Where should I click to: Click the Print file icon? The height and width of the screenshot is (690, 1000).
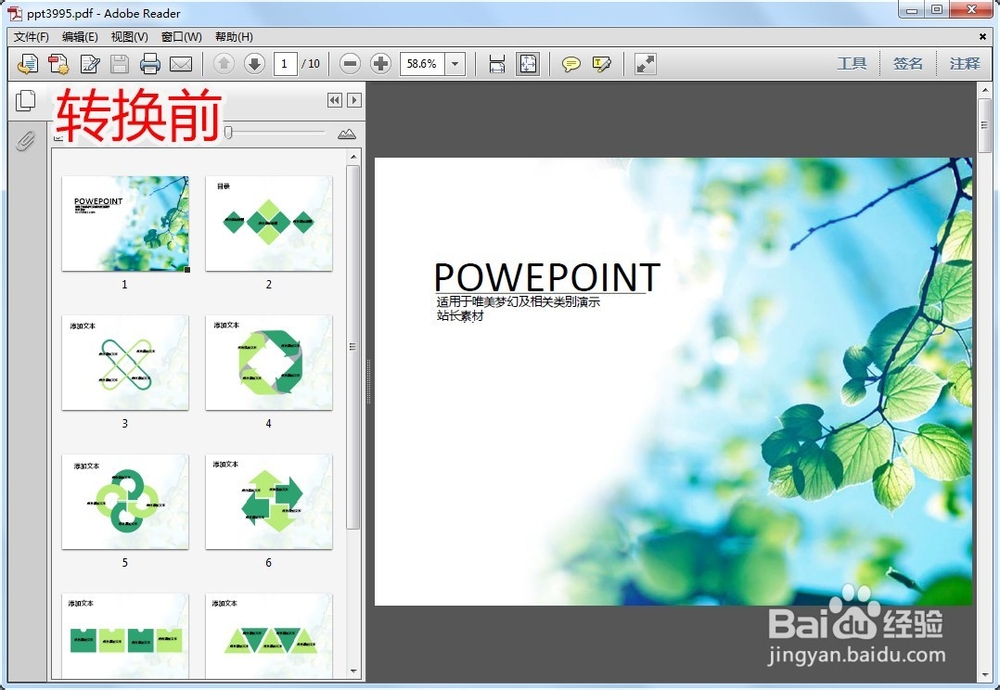pyautogui.click(x=150, y=64)
